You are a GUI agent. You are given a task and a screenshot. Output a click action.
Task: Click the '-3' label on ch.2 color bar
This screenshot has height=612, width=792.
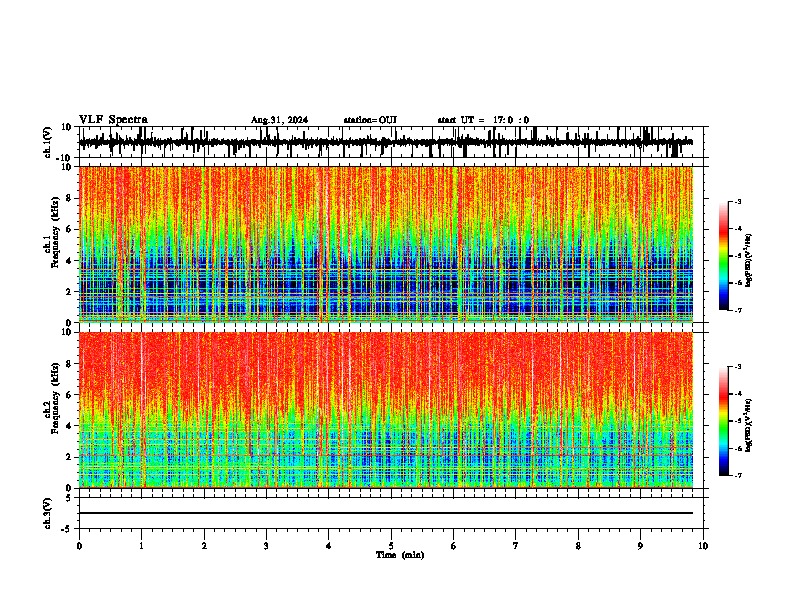737,367
